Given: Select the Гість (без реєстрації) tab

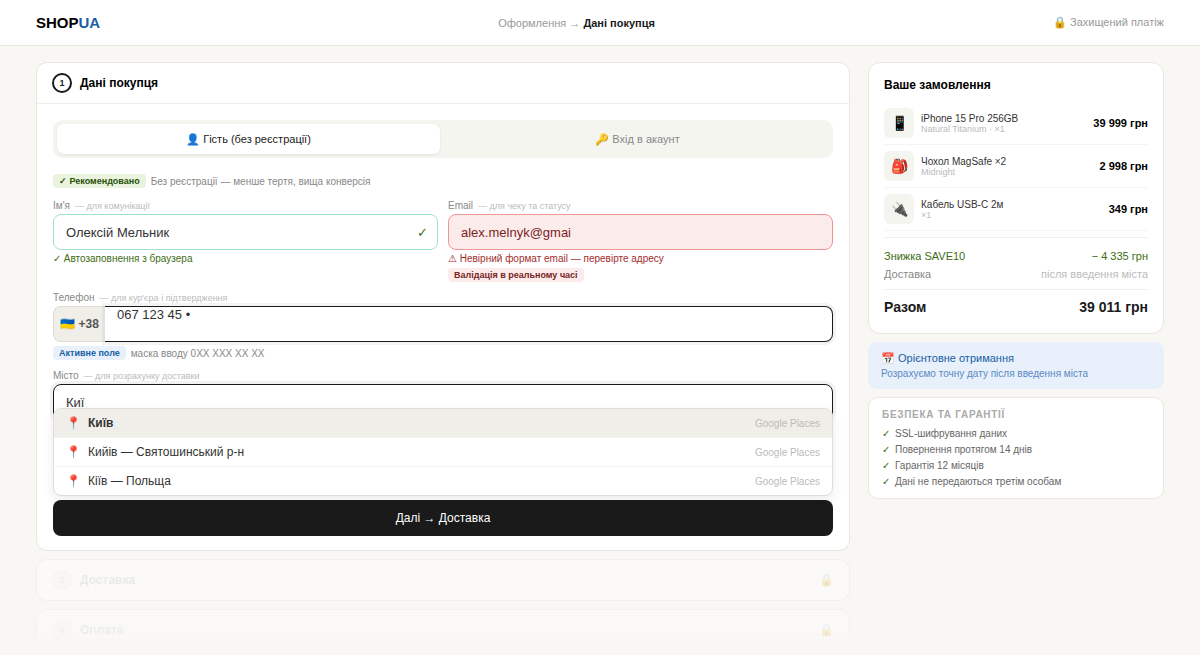Looking at the screenshot, I should pyautogui.click(x=248, y=139).
